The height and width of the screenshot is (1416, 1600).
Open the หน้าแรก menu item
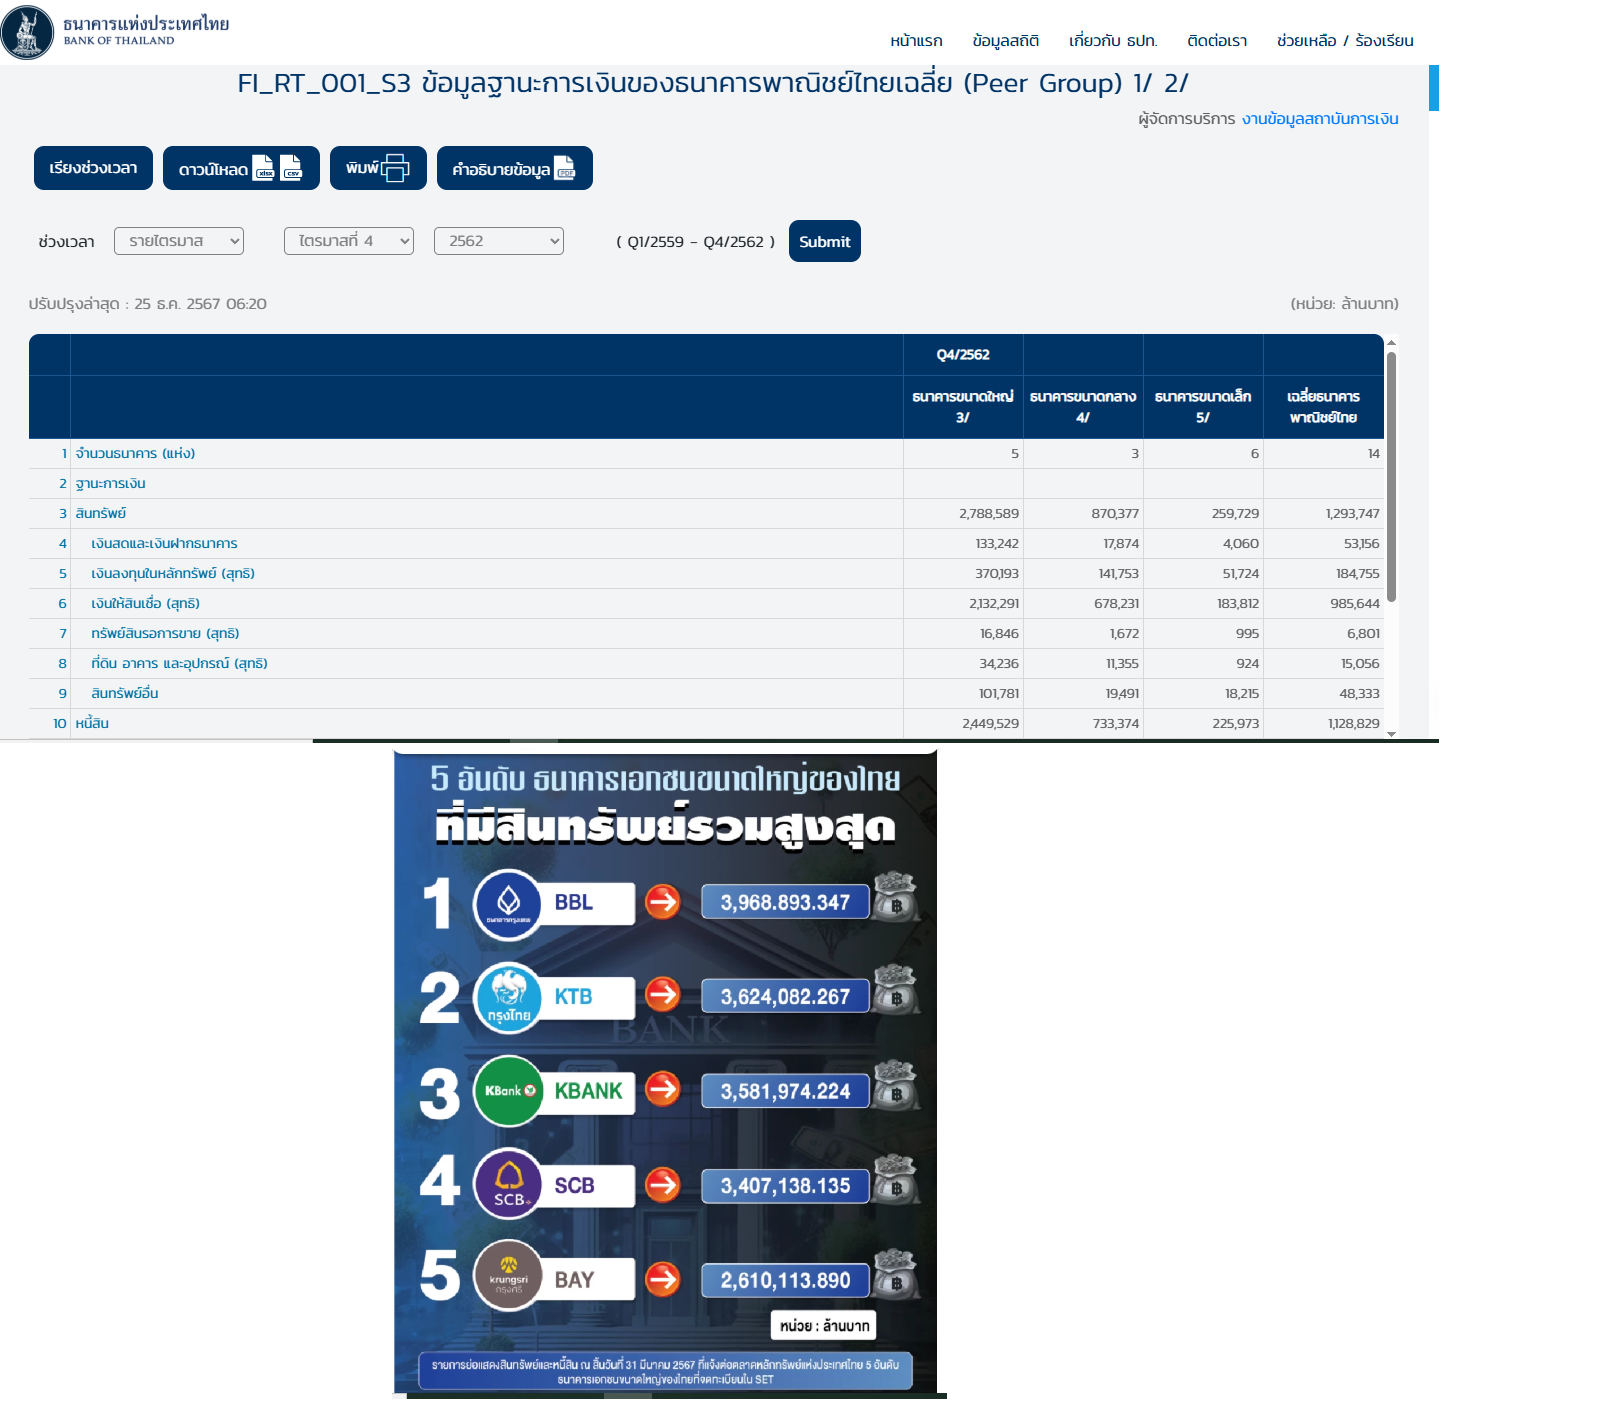(x=916, y=41)
